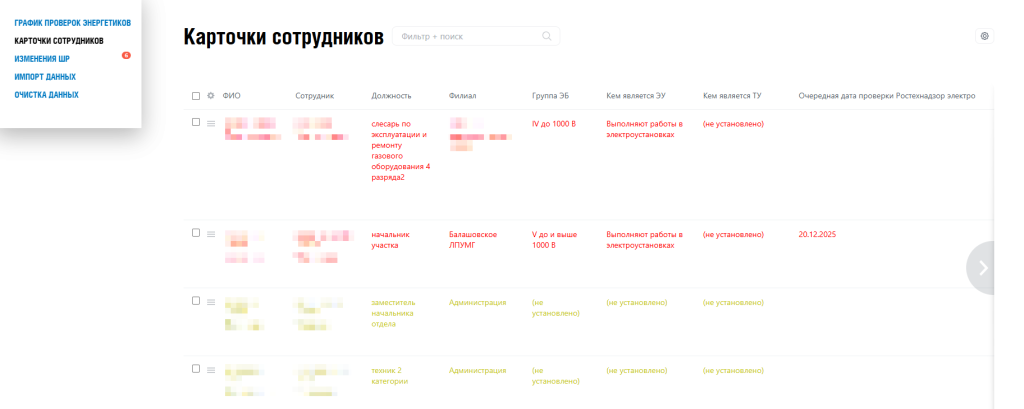Viewport: 1024px width, 409px height.
Task: Sort by Кем является ТУ column header
Action: 732,96
